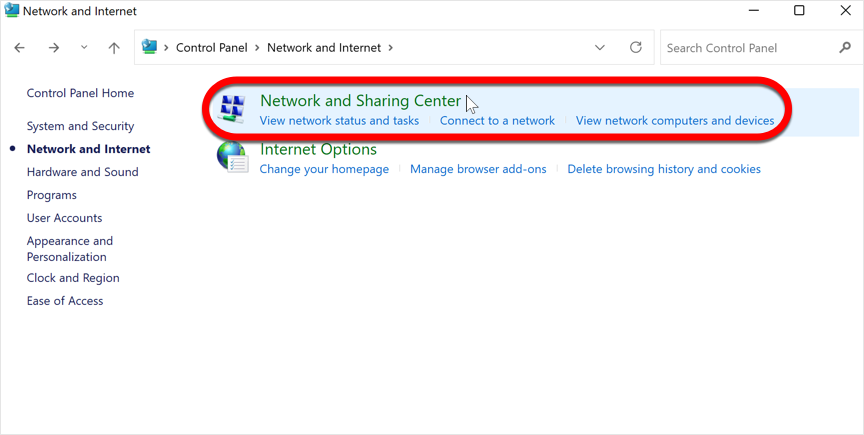864x435 pixels.
Task: Open the Internet Options heading
Action: [318, 149]
